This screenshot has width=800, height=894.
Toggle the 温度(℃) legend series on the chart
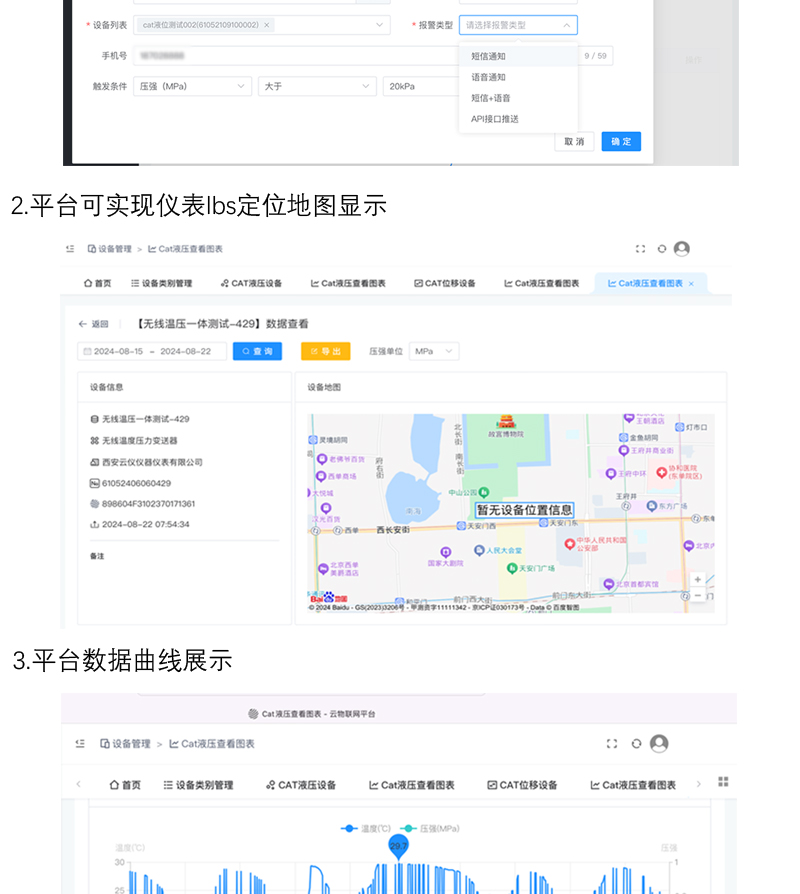(x=367, y=829)
